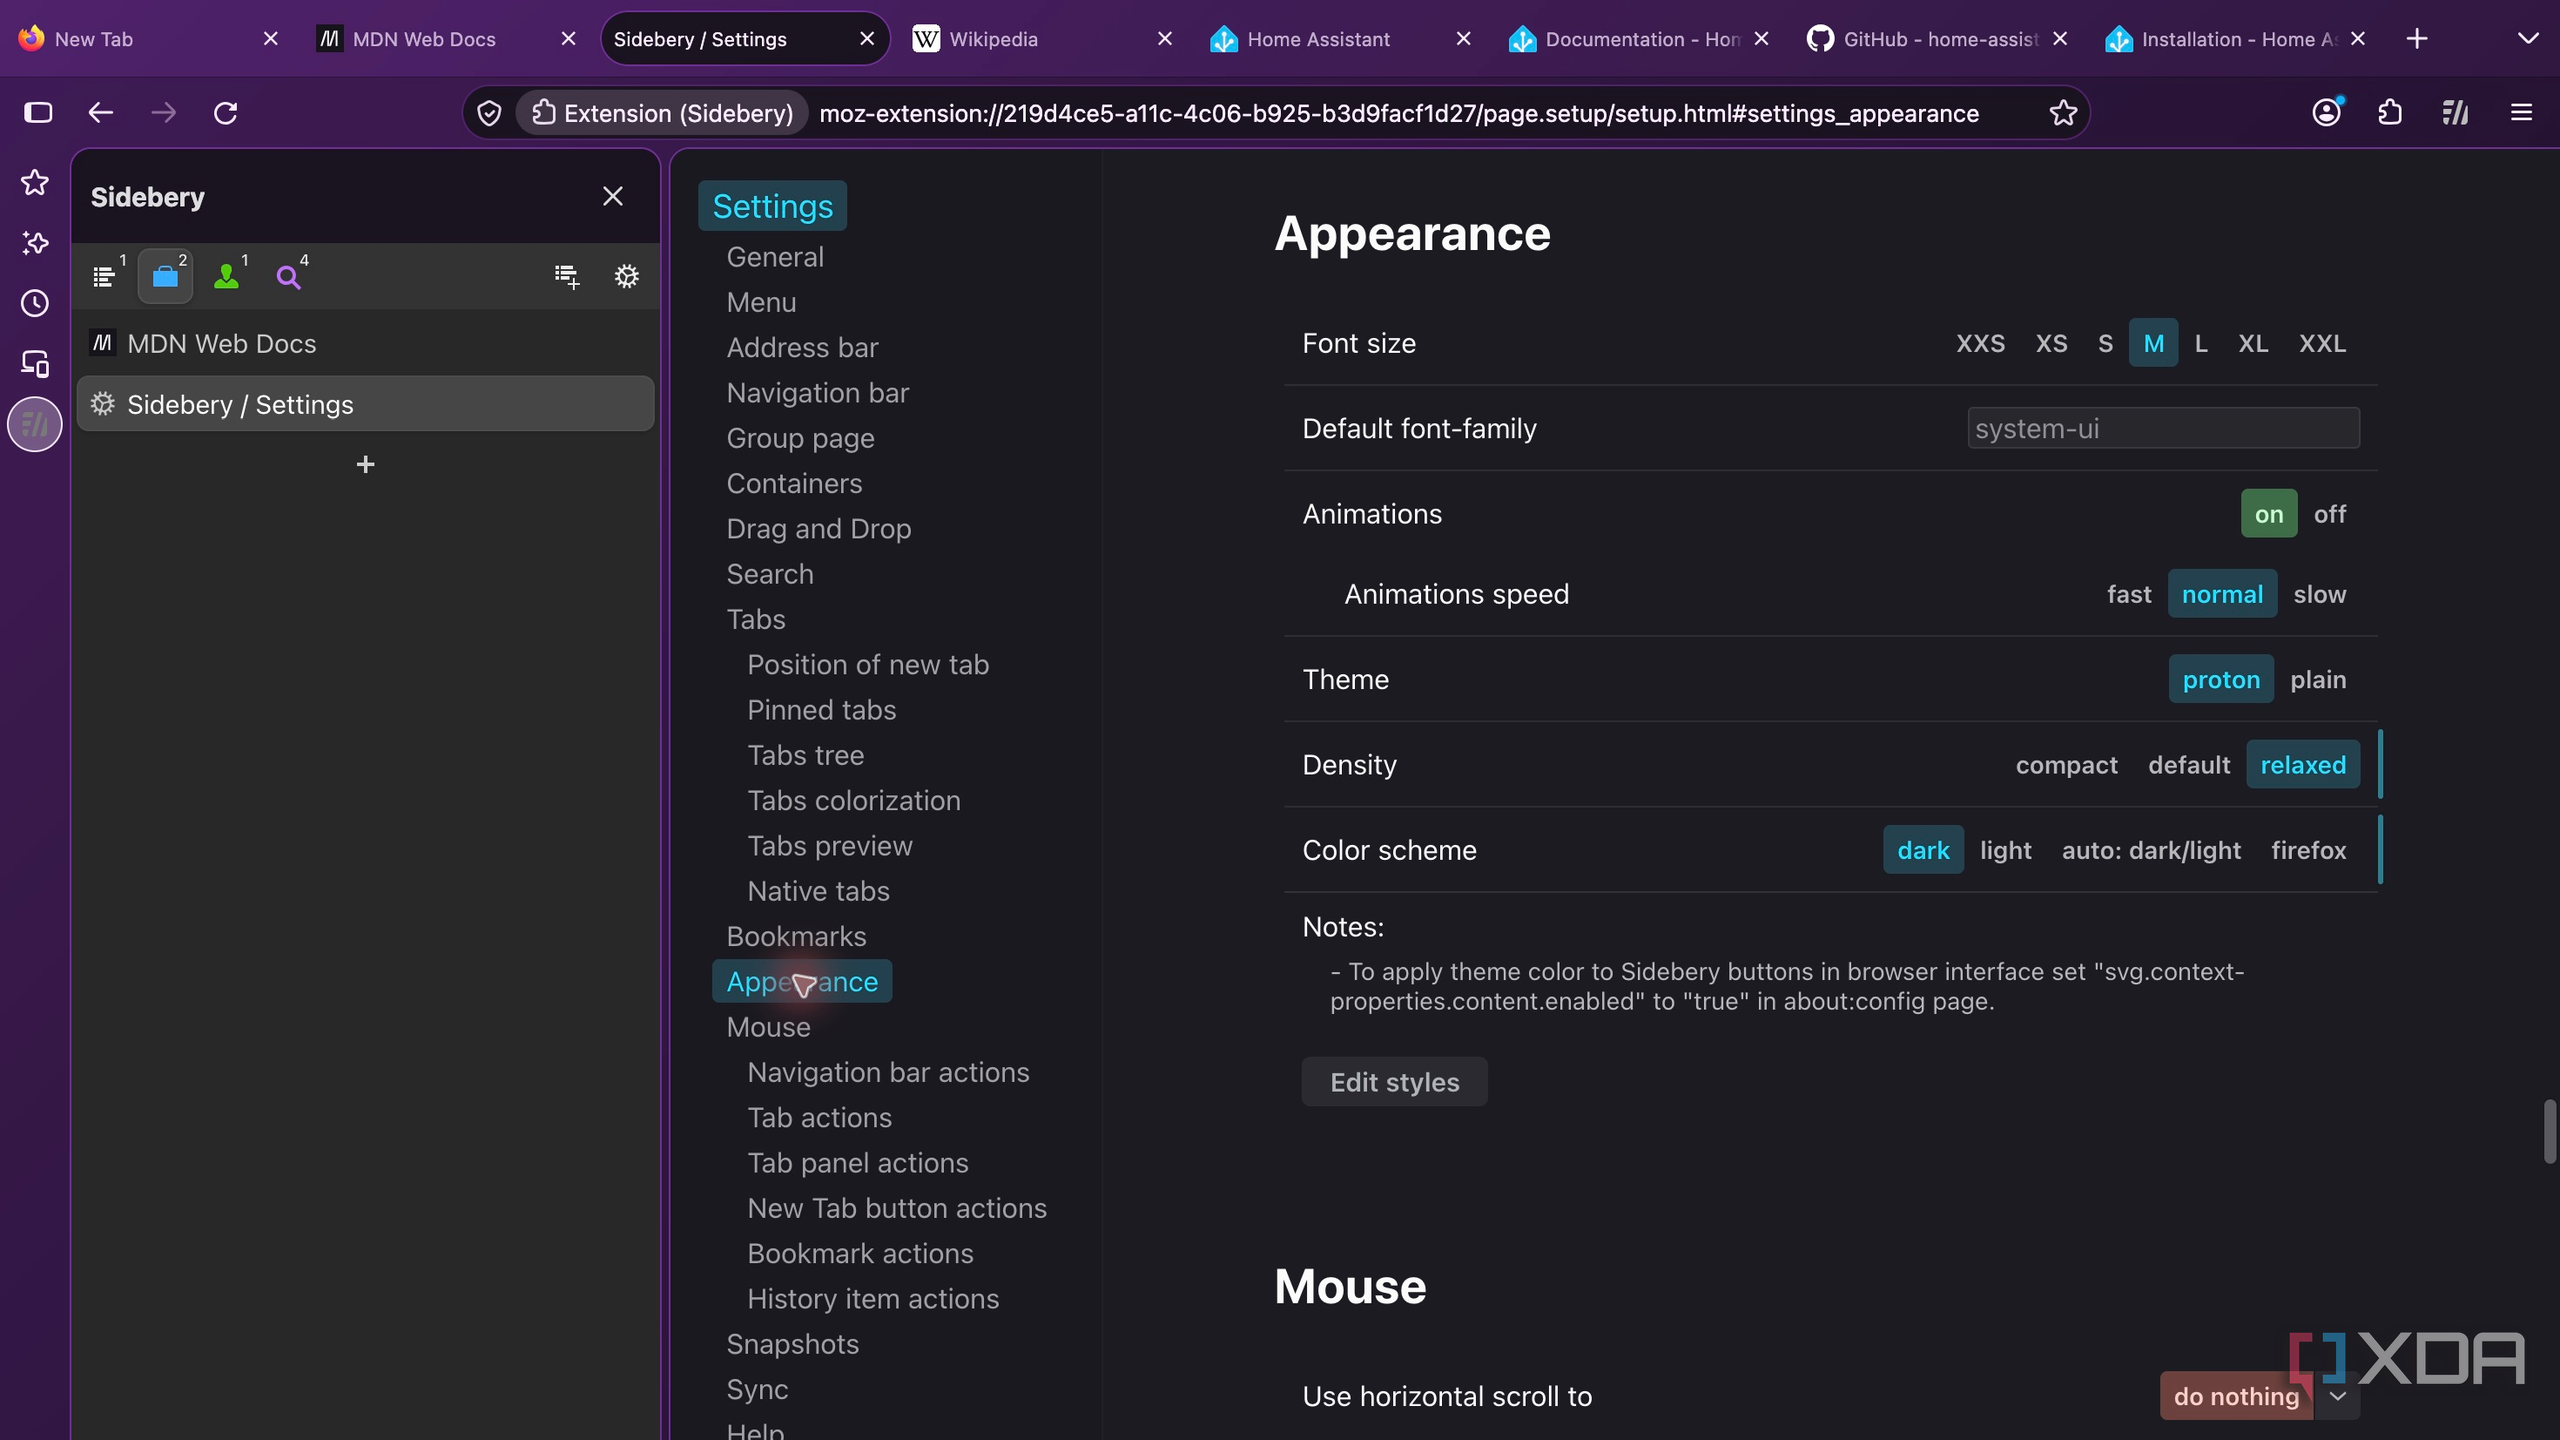Click Edit styles button
Screen dimensions: 2560x1440
(x=1394, y=1082)
